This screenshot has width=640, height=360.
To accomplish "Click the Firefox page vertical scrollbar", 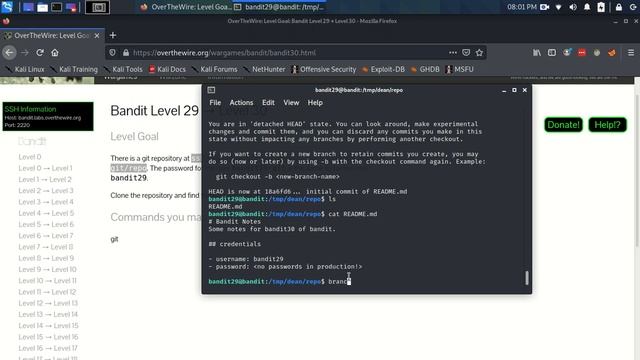I will click(637, 171).
